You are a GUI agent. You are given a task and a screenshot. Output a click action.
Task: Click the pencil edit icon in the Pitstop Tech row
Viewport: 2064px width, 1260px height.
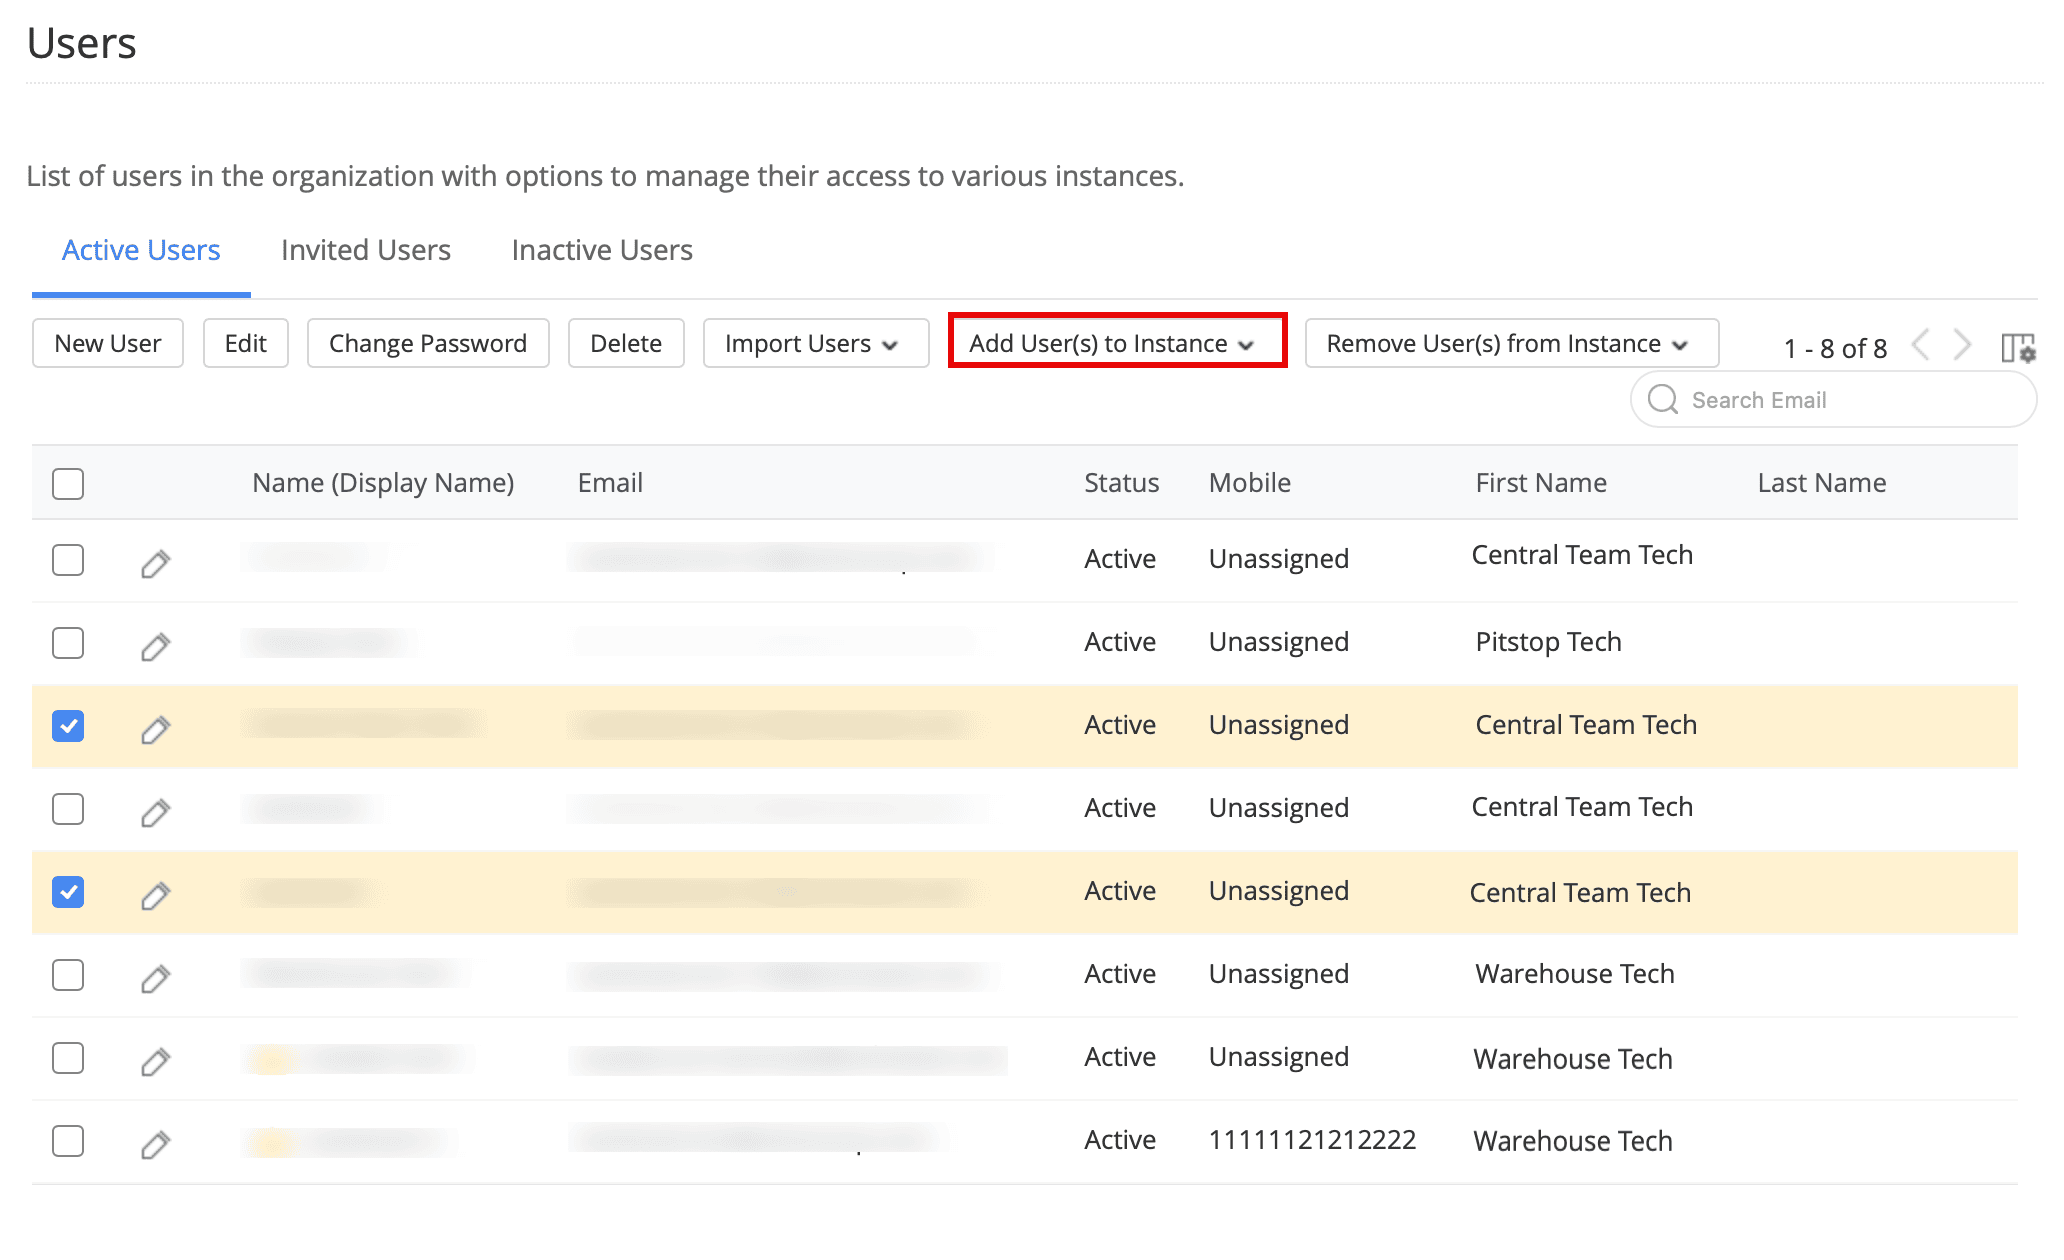click(x=155, y=646)
